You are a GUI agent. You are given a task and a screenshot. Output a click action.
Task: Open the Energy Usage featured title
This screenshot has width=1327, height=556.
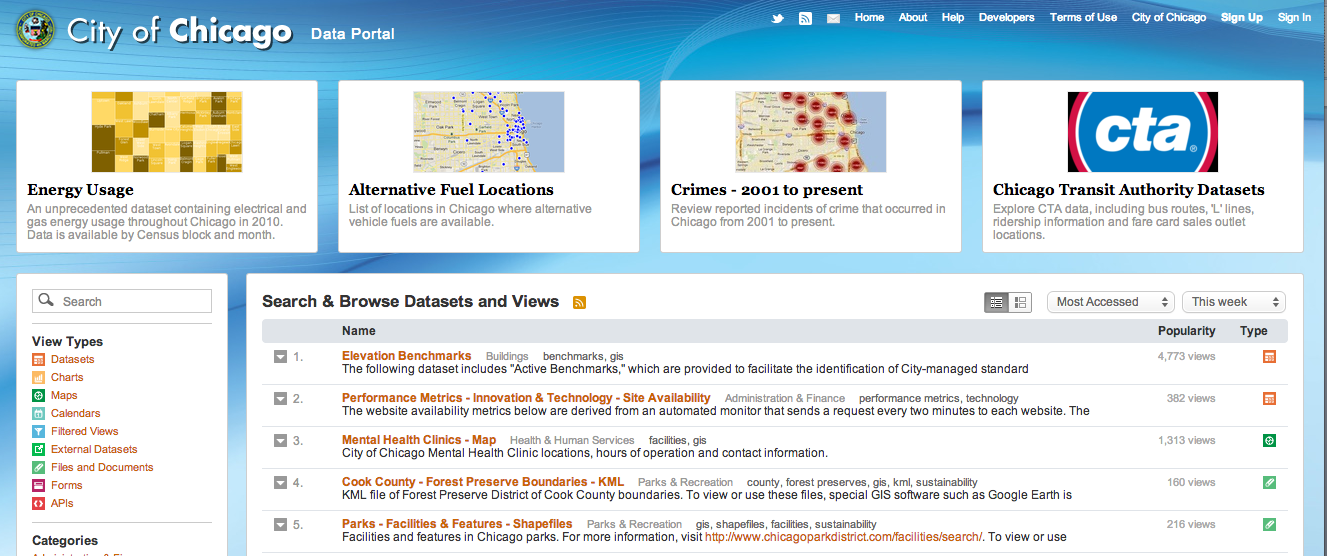[x=80, y=190]
